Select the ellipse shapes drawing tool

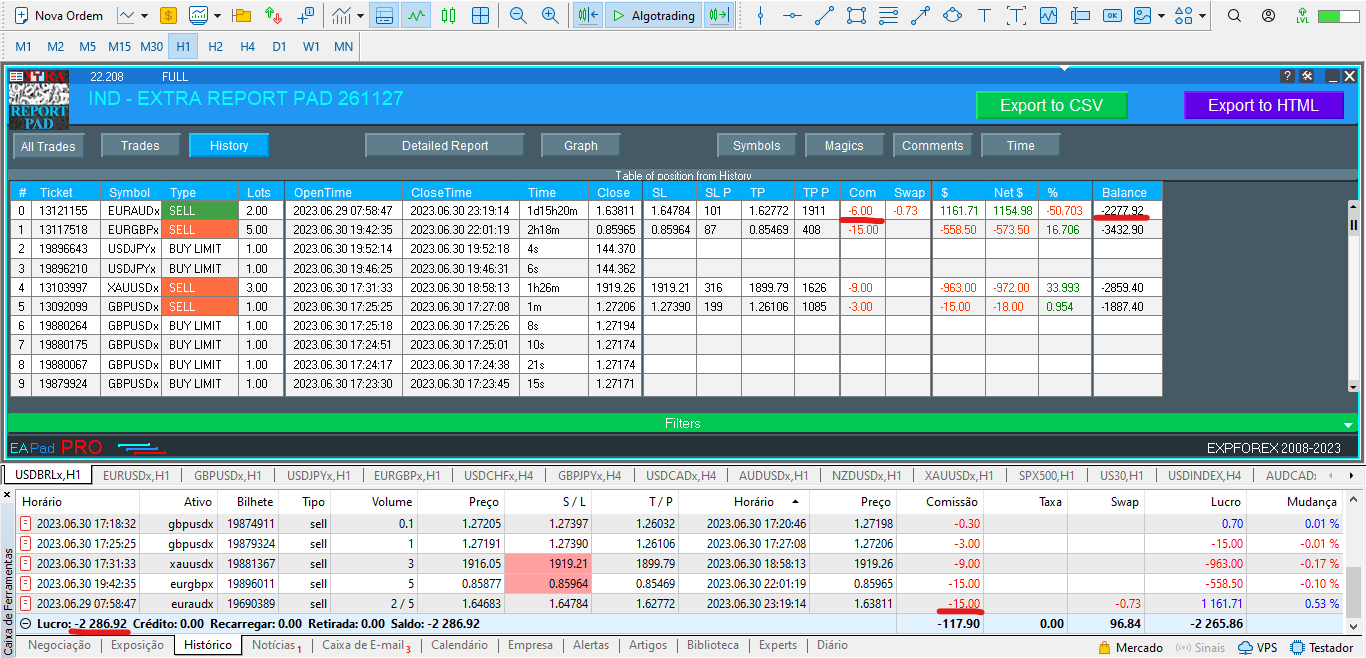click(952, 16)
